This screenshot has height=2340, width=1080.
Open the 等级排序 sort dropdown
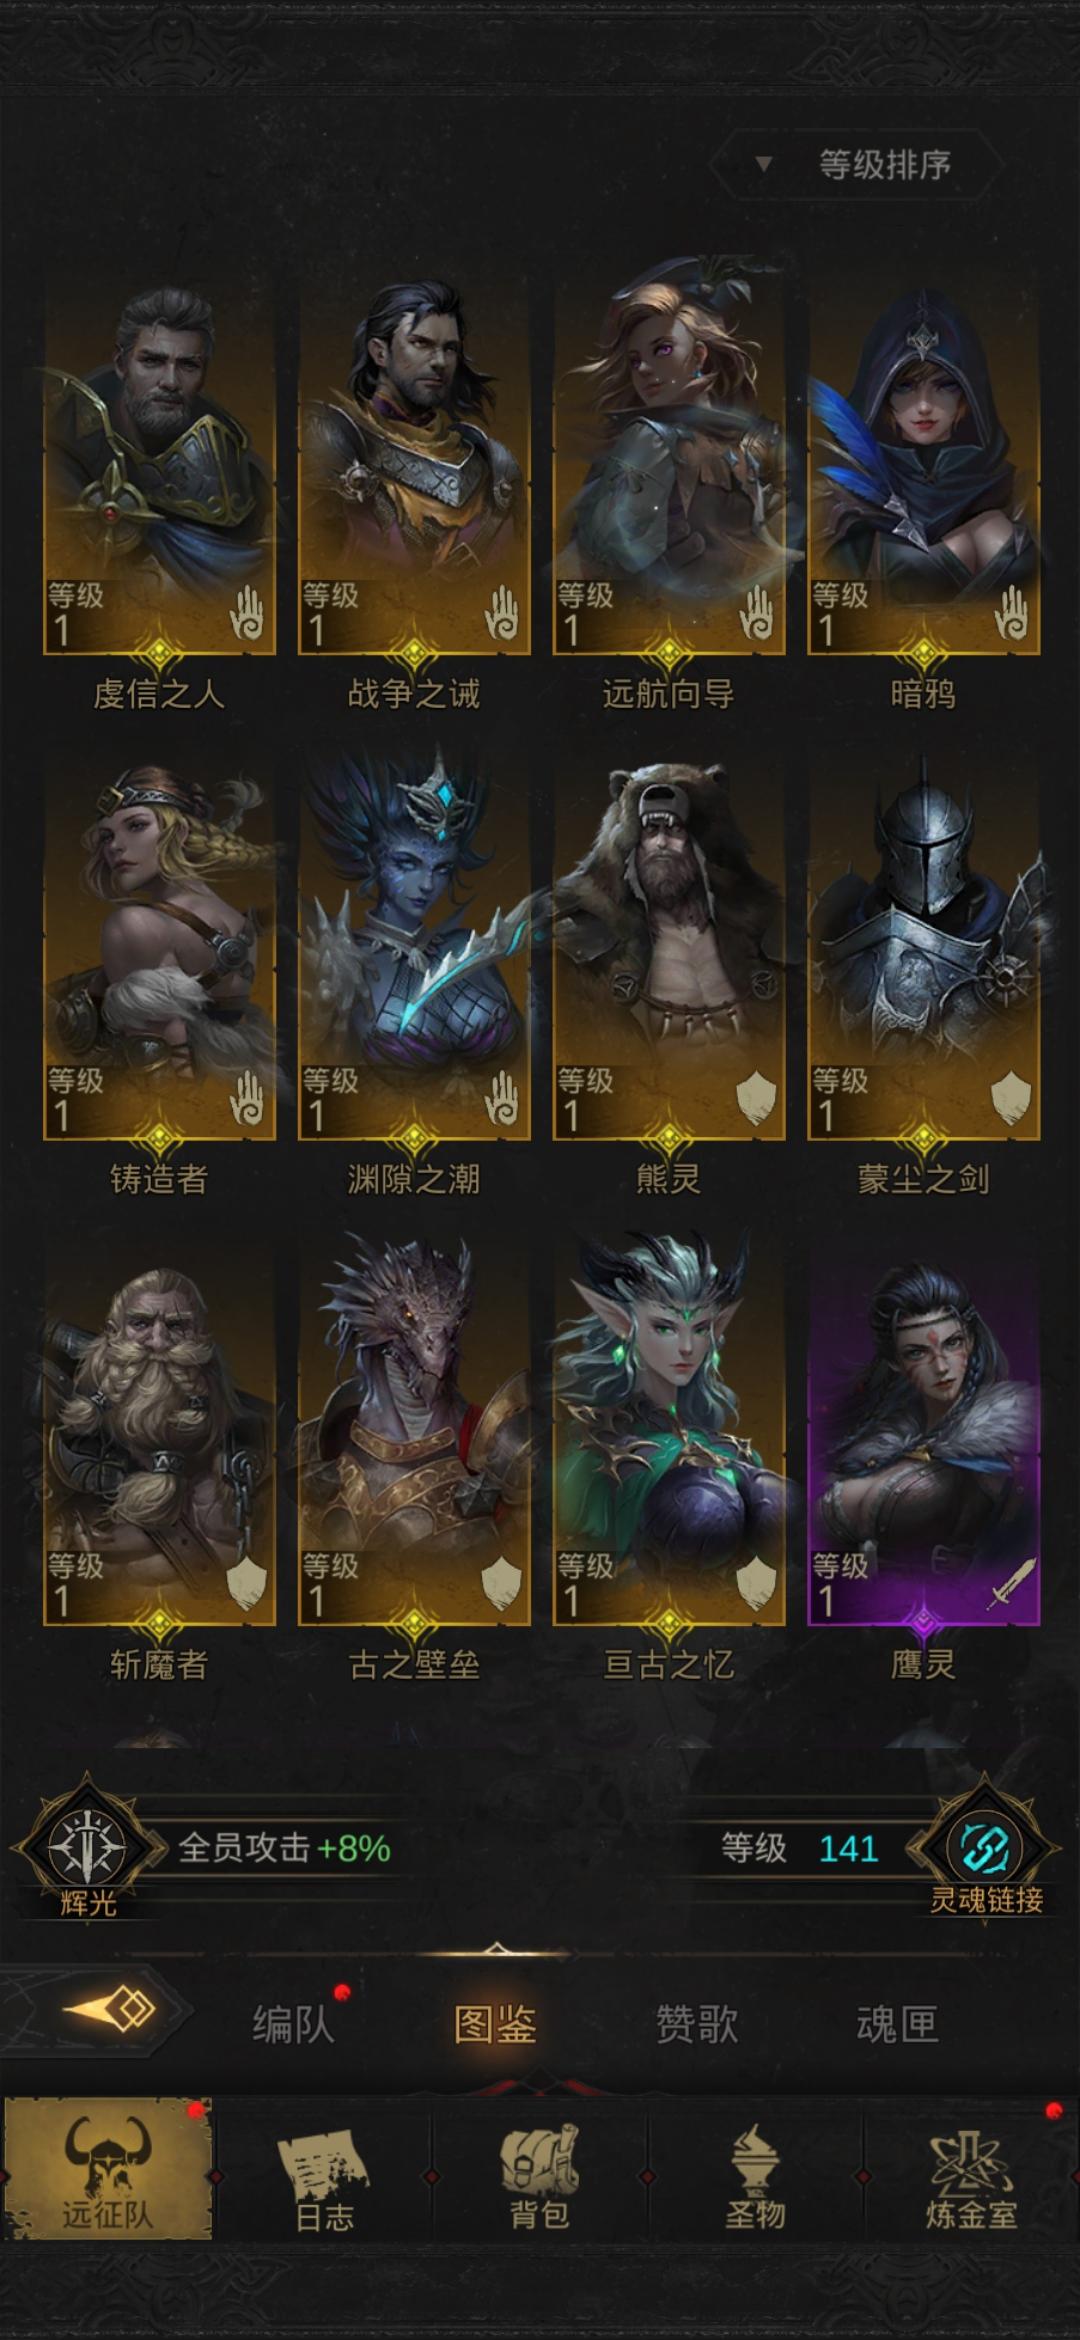pos(856,164)
